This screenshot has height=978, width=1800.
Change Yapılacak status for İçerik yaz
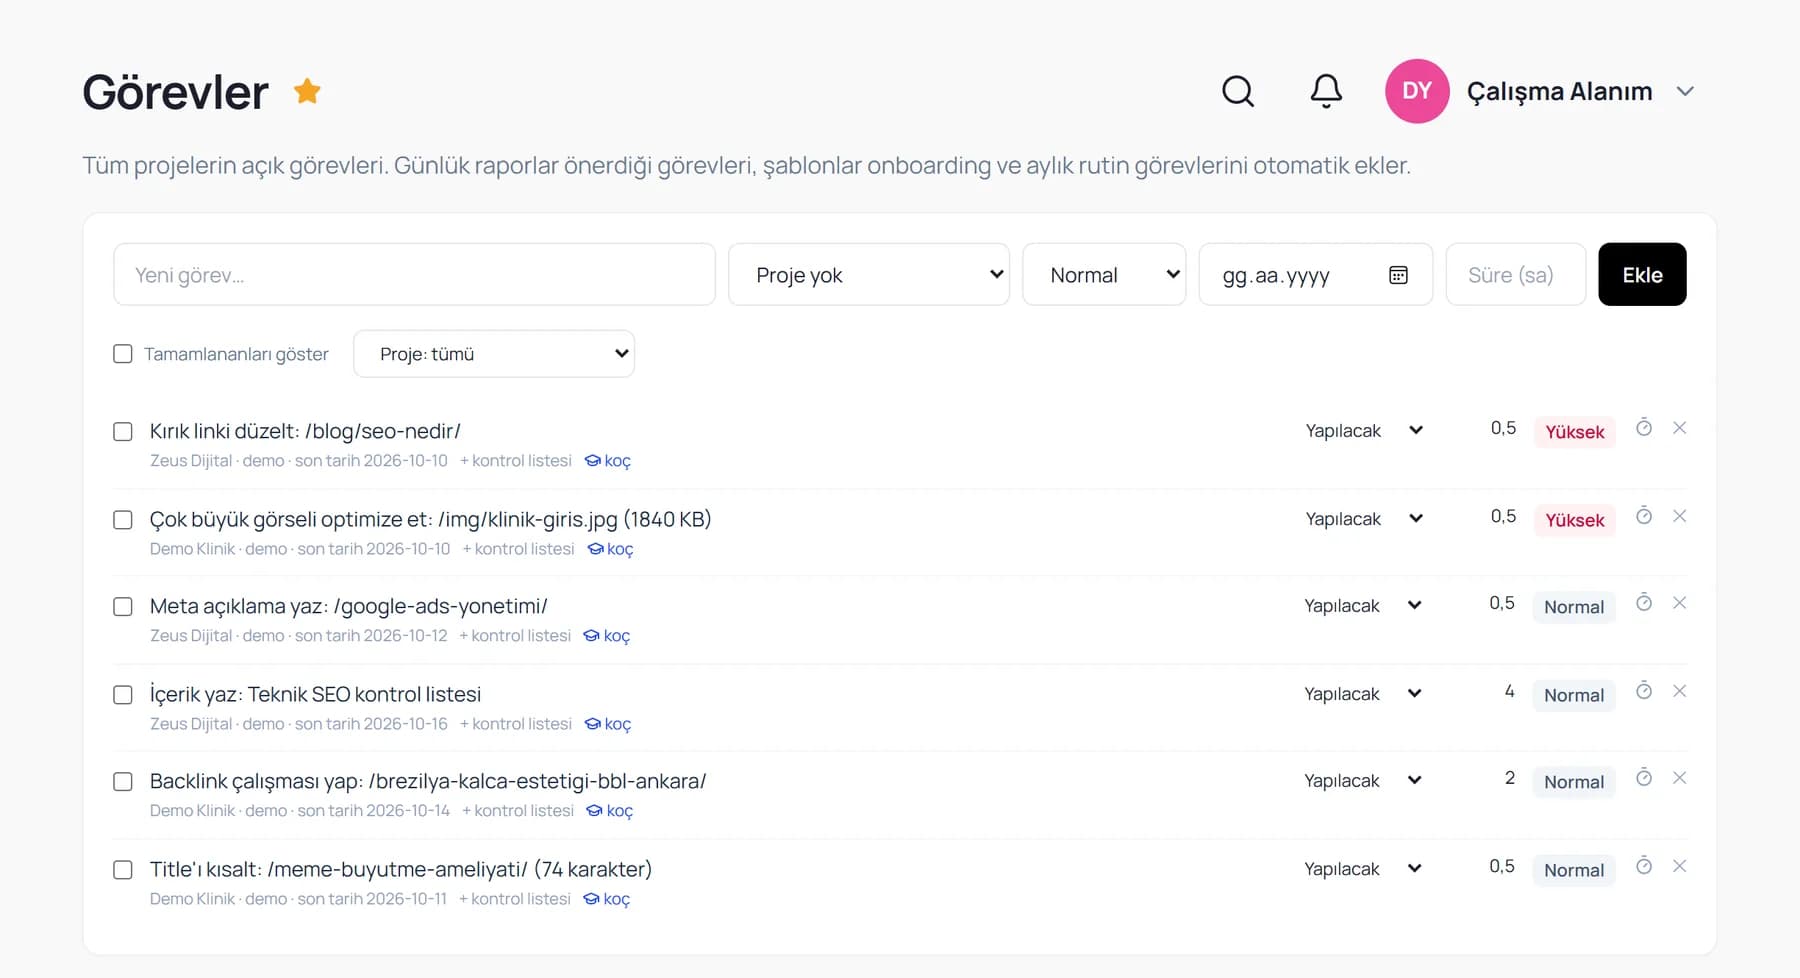click(1363, 694)
